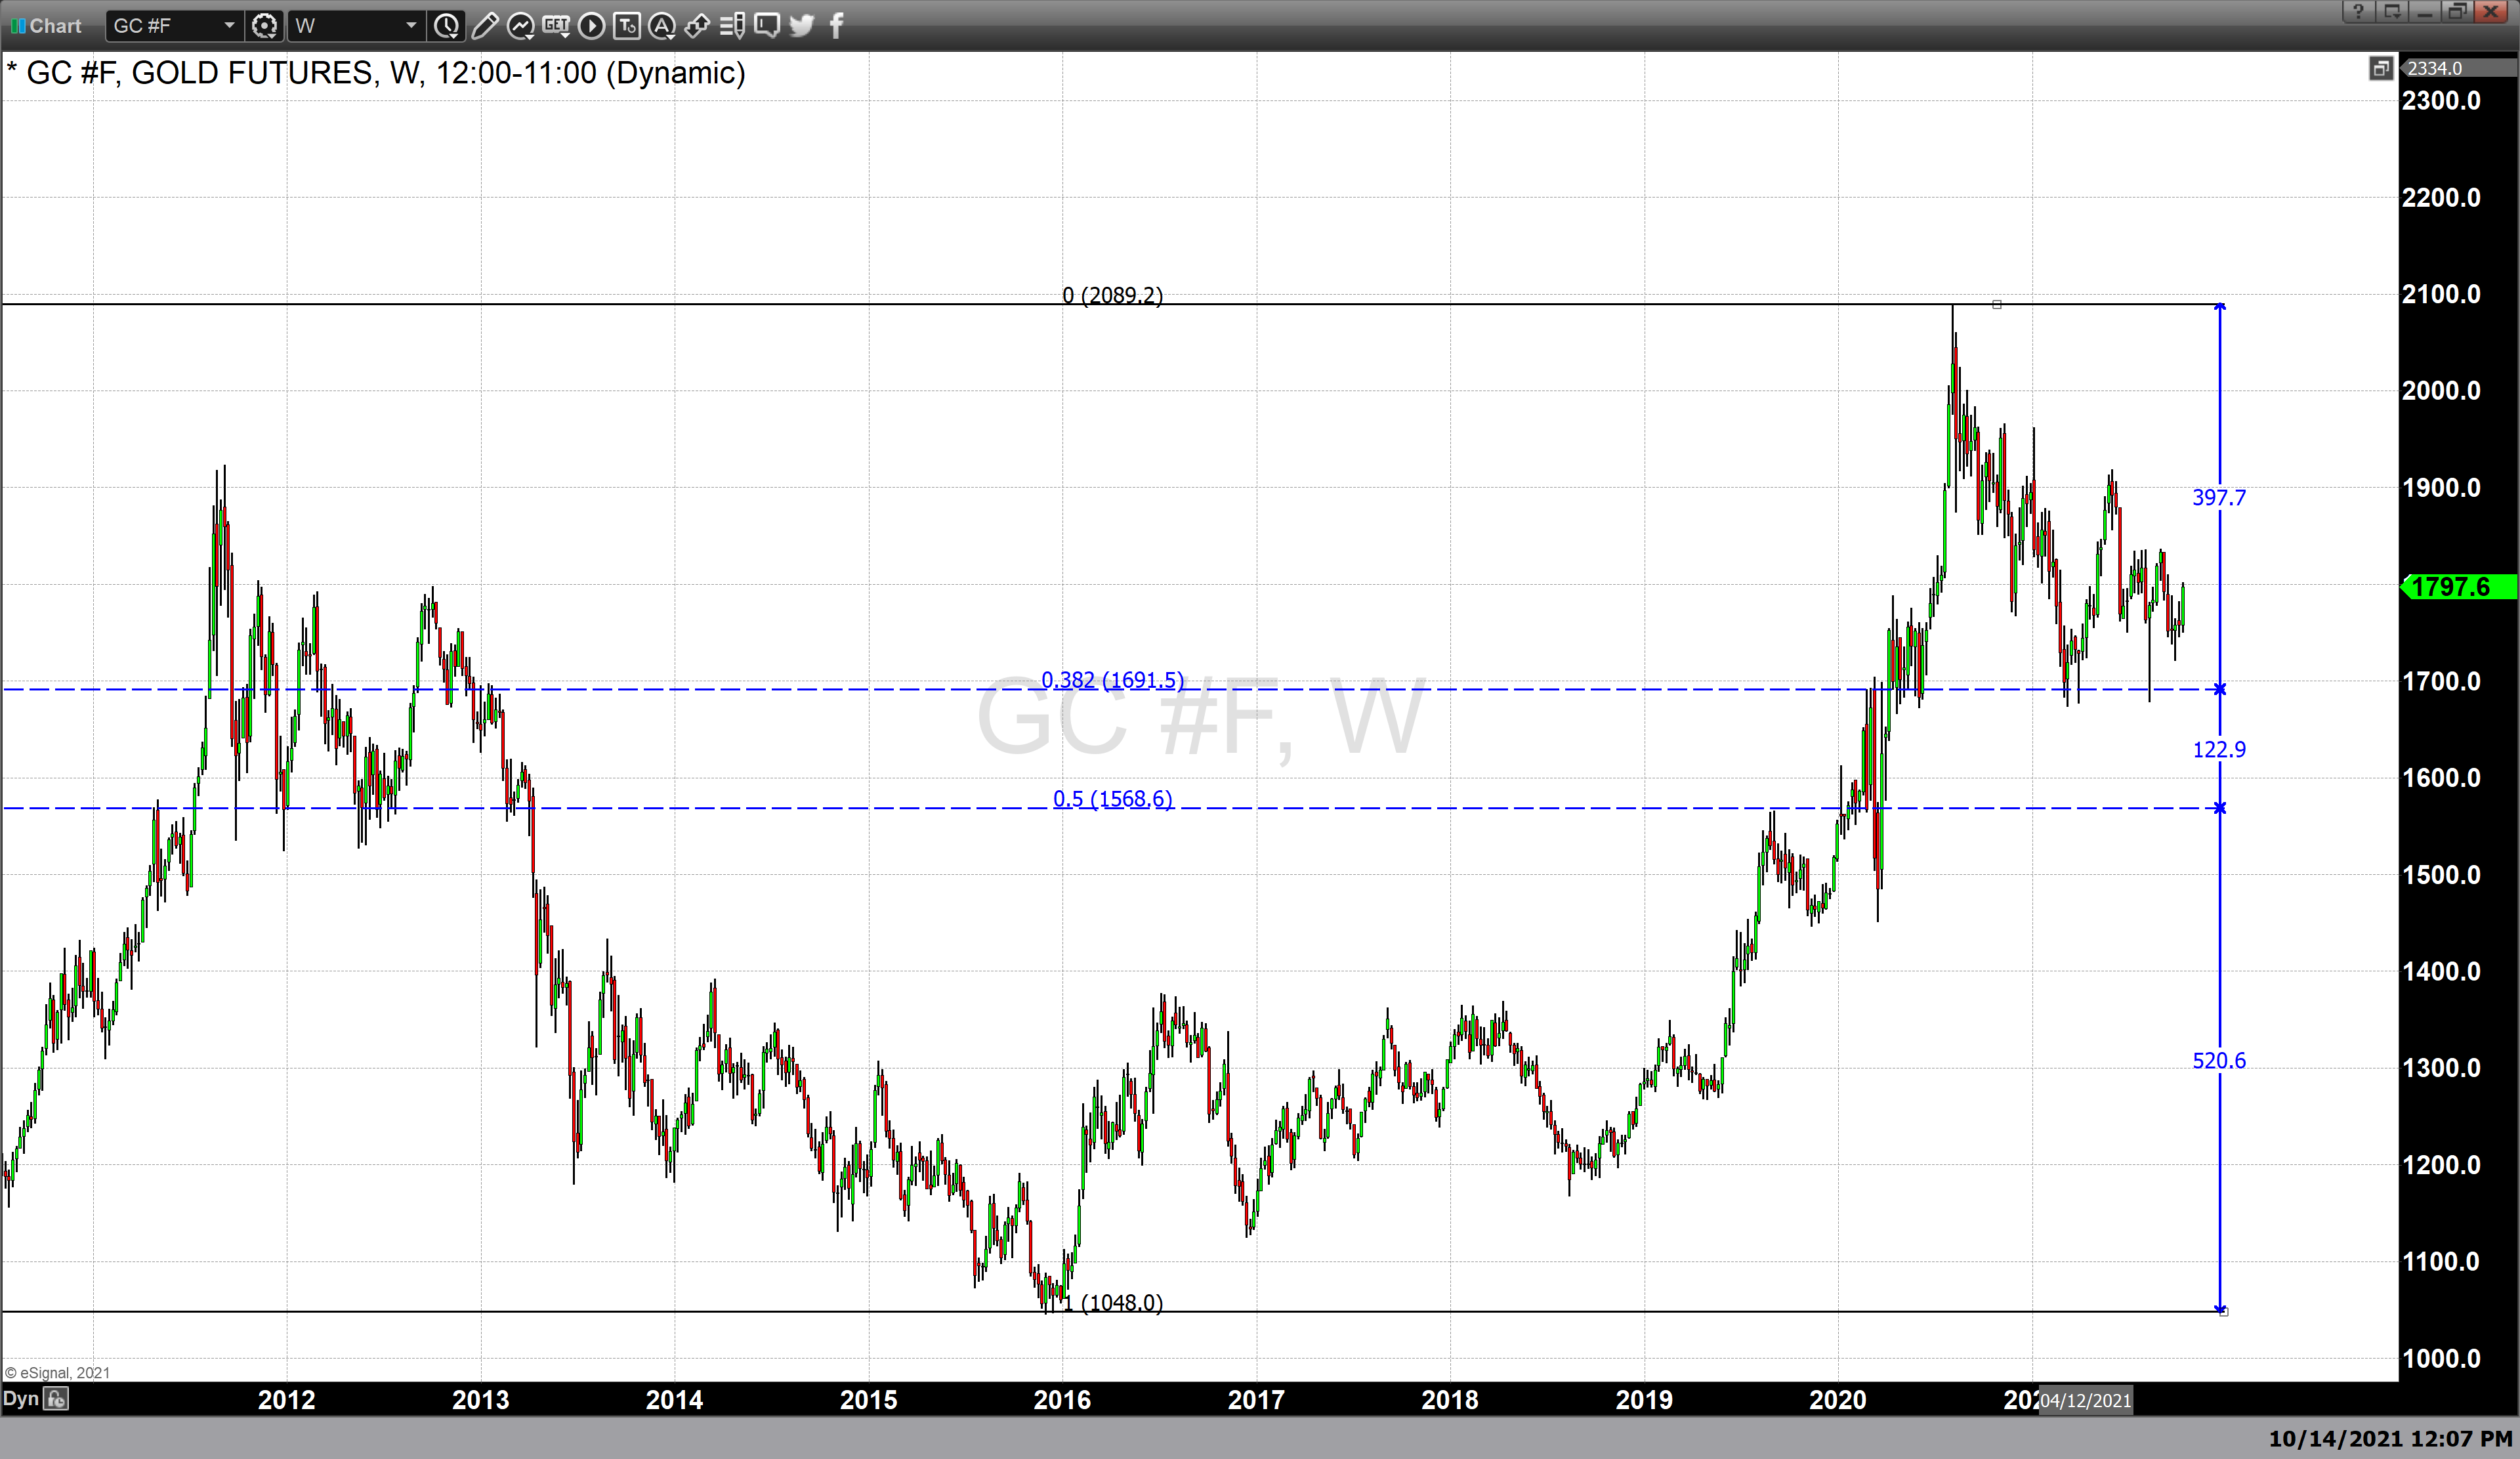
Task: Click the pop-out icon above price axis
Action: 2380,68
